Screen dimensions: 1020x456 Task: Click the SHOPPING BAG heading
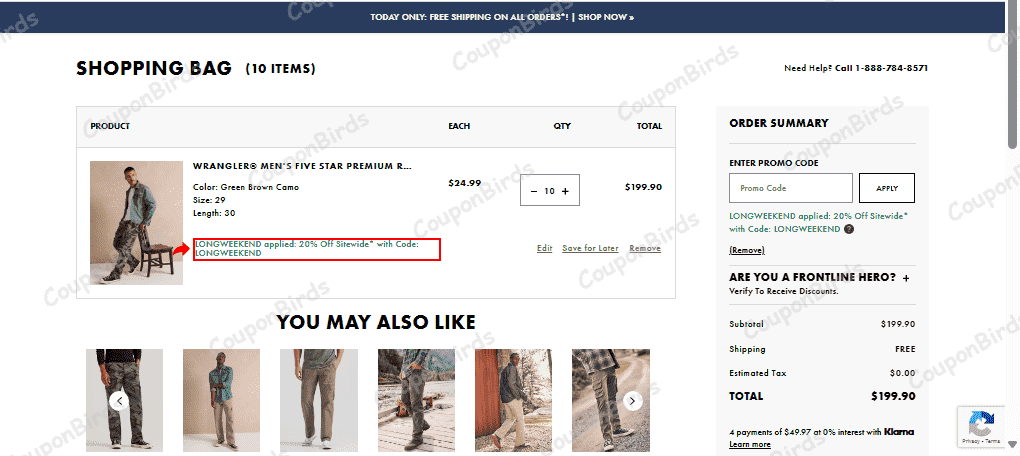point(154,68)
